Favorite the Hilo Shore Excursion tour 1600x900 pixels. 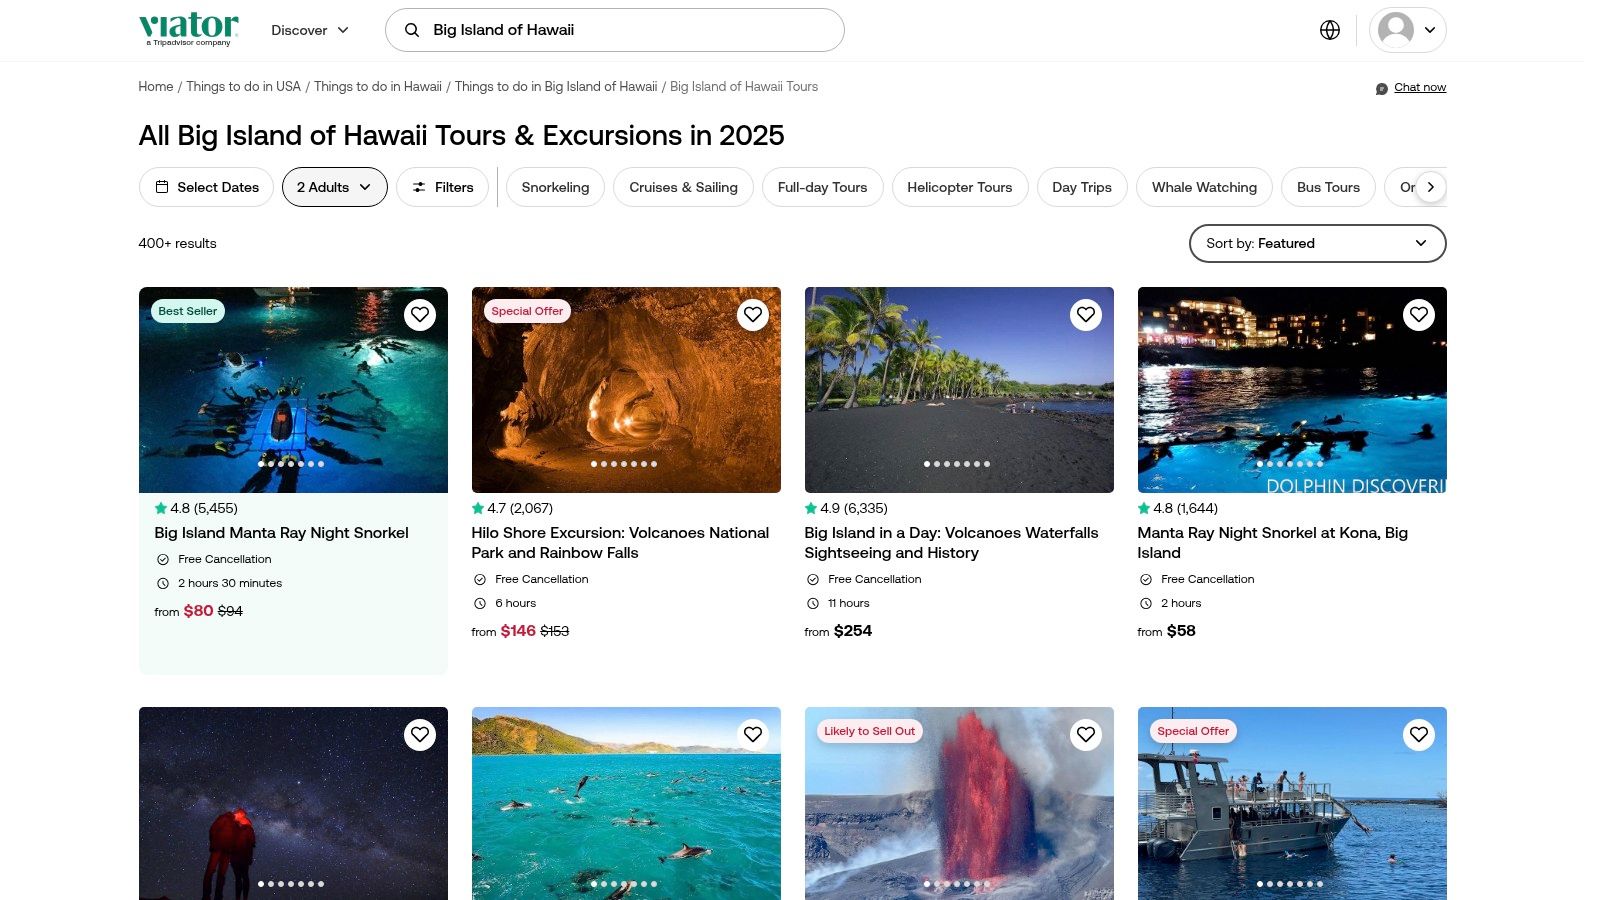[753, 315]
